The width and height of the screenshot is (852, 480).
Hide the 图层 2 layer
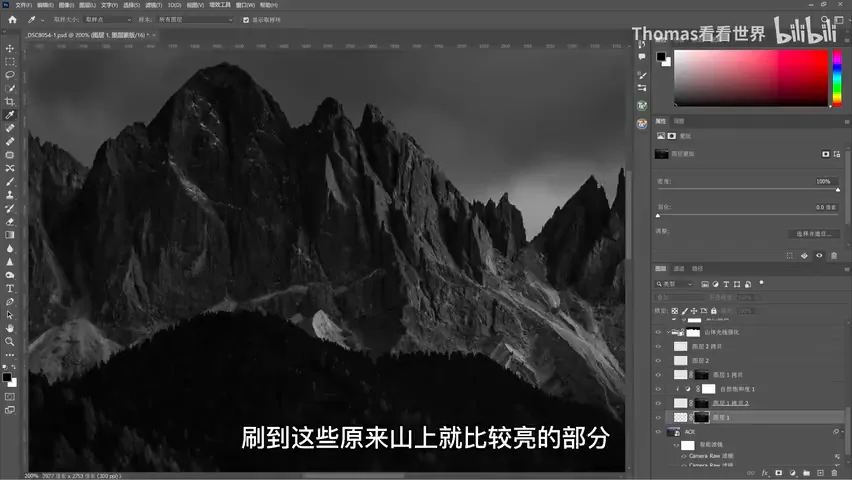tap(658, 360)
